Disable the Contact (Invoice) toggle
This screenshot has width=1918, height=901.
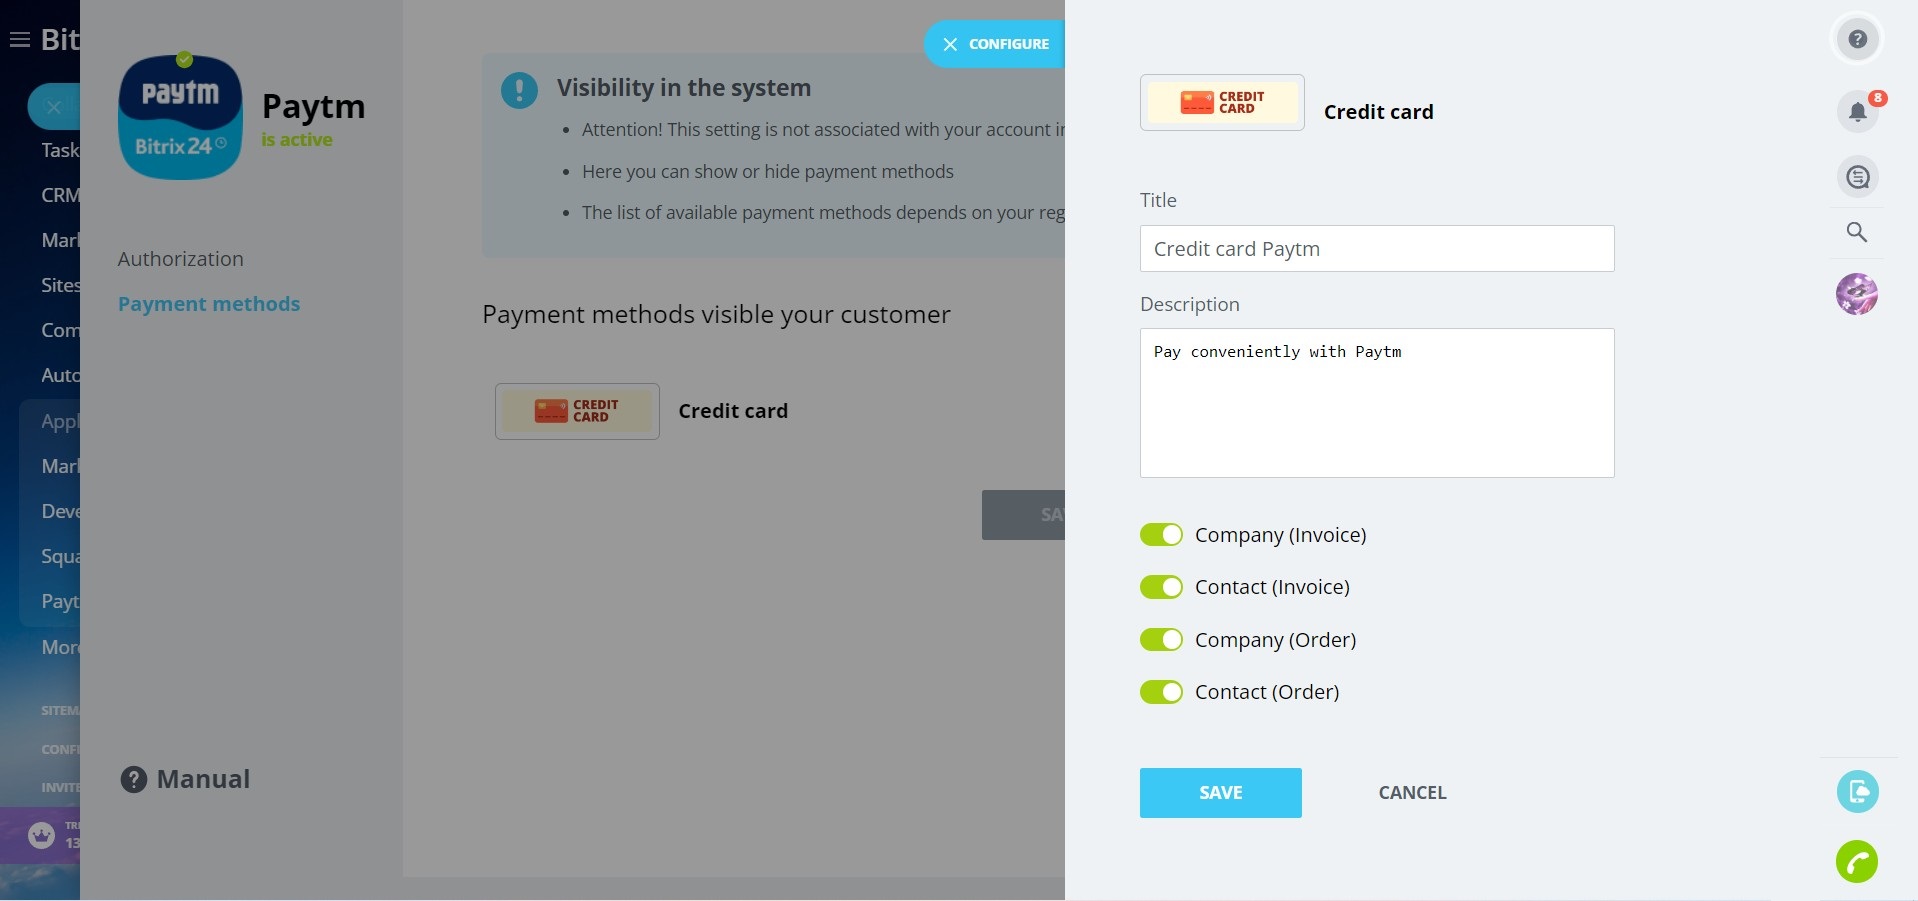[1161, 587]
